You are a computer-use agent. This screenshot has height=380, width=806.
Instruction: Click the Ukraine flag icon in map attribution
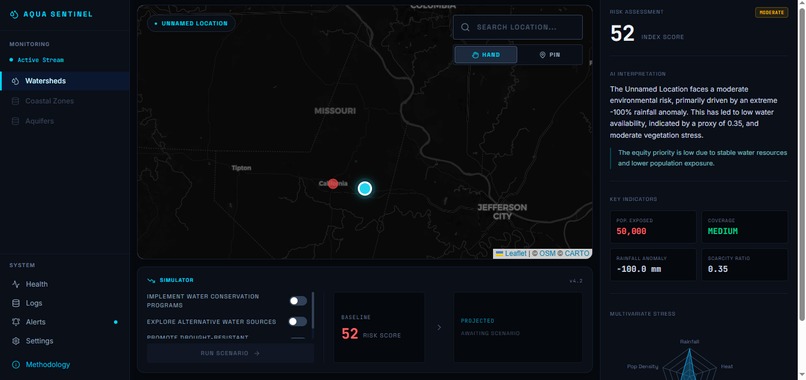499,254
